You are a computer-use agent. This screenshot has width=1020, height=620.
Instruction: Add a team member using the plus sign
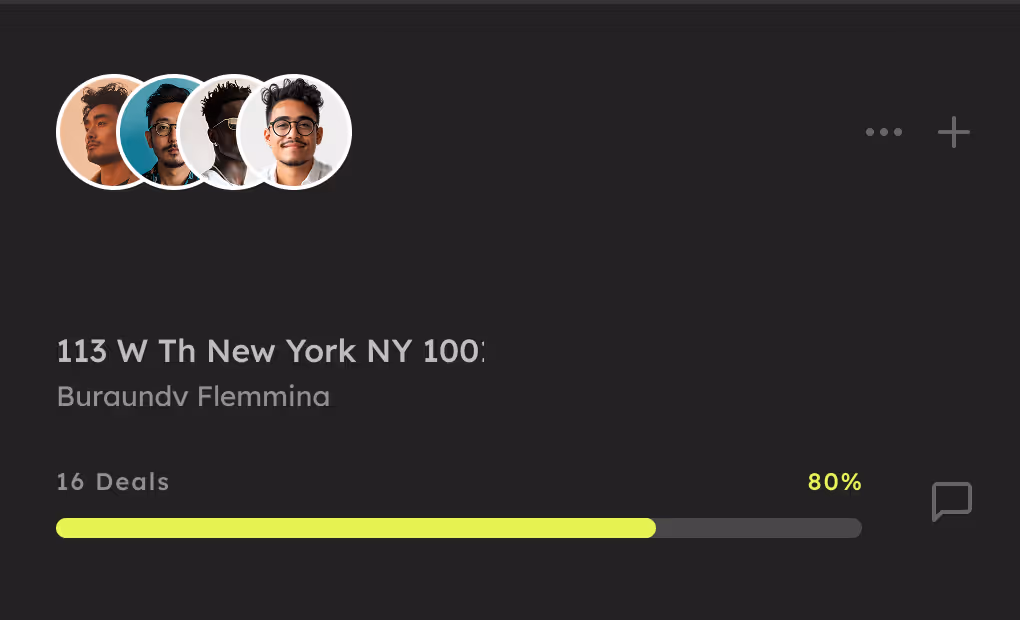pos(953,132)
